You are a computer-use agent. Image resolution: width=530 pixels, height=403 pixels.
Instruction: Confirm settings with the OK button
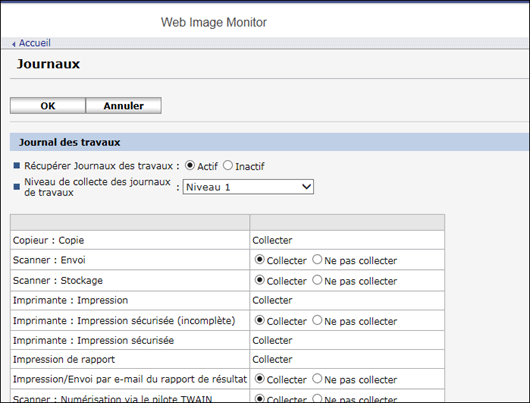click(48, 106)
